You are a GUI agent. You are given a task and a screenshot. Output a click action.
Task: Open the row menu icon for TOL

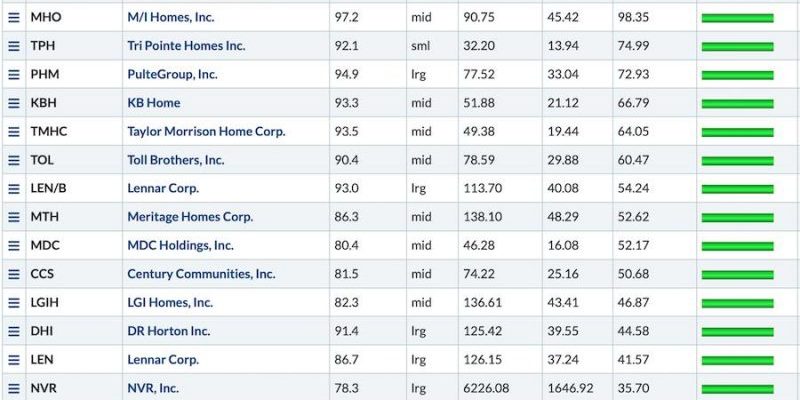[x=14, y=160]
